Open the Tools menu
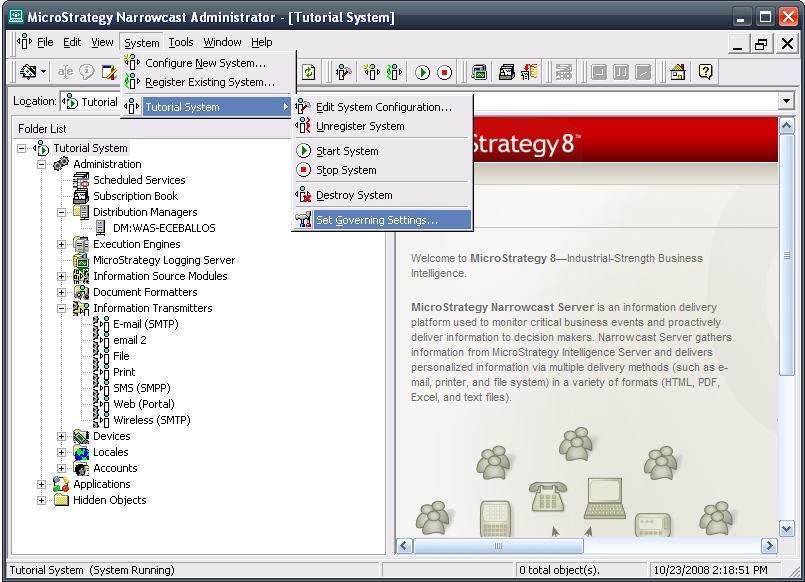The height and width of the screenshot is (582, 805). coord(181,42)
